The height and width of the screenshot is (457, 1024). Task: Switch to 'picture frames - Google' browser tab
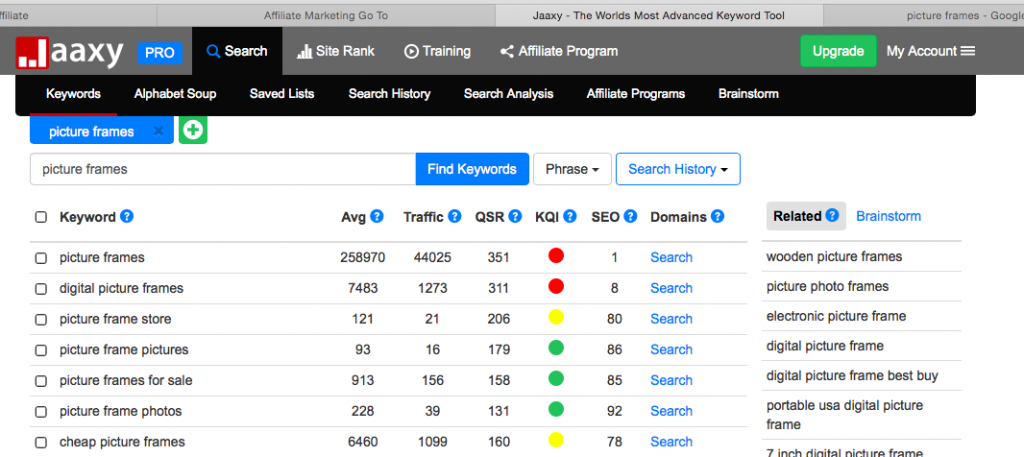tap(924, 15)
